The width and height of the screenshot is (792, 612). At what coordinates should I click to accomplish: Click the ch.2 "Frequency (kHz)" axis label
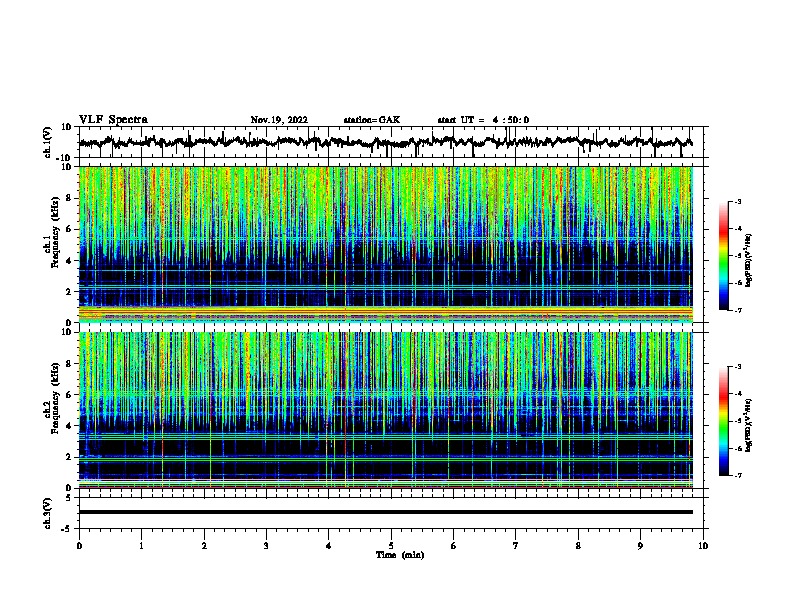[x=55, y=397]
